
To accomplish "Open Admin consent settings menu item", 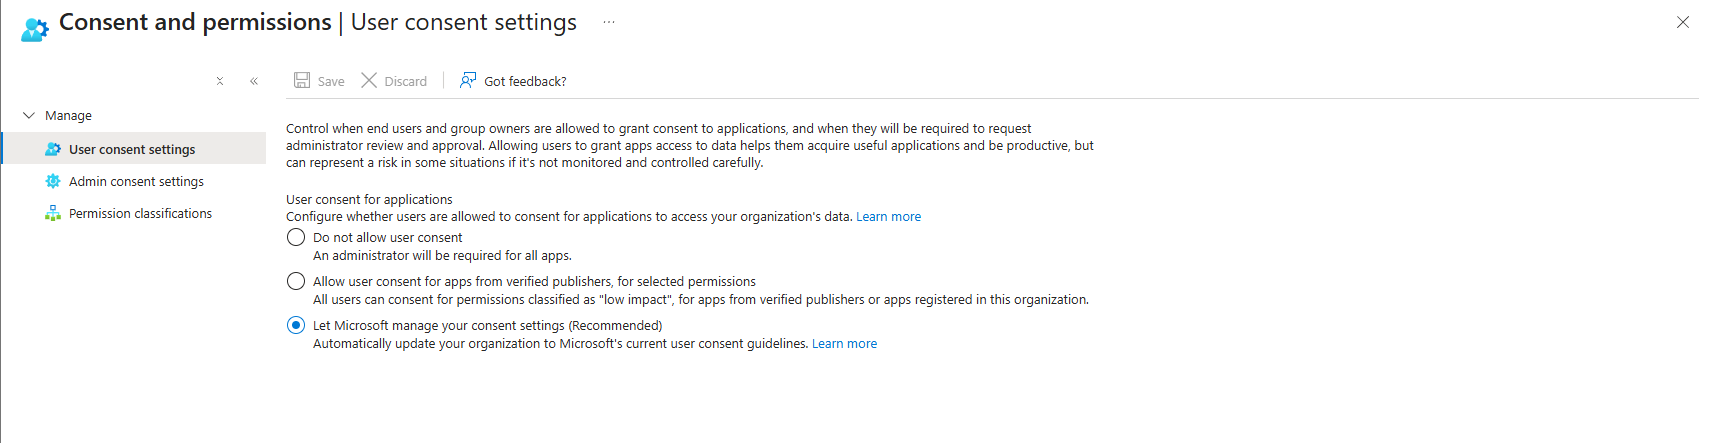I will coord(136,181).
